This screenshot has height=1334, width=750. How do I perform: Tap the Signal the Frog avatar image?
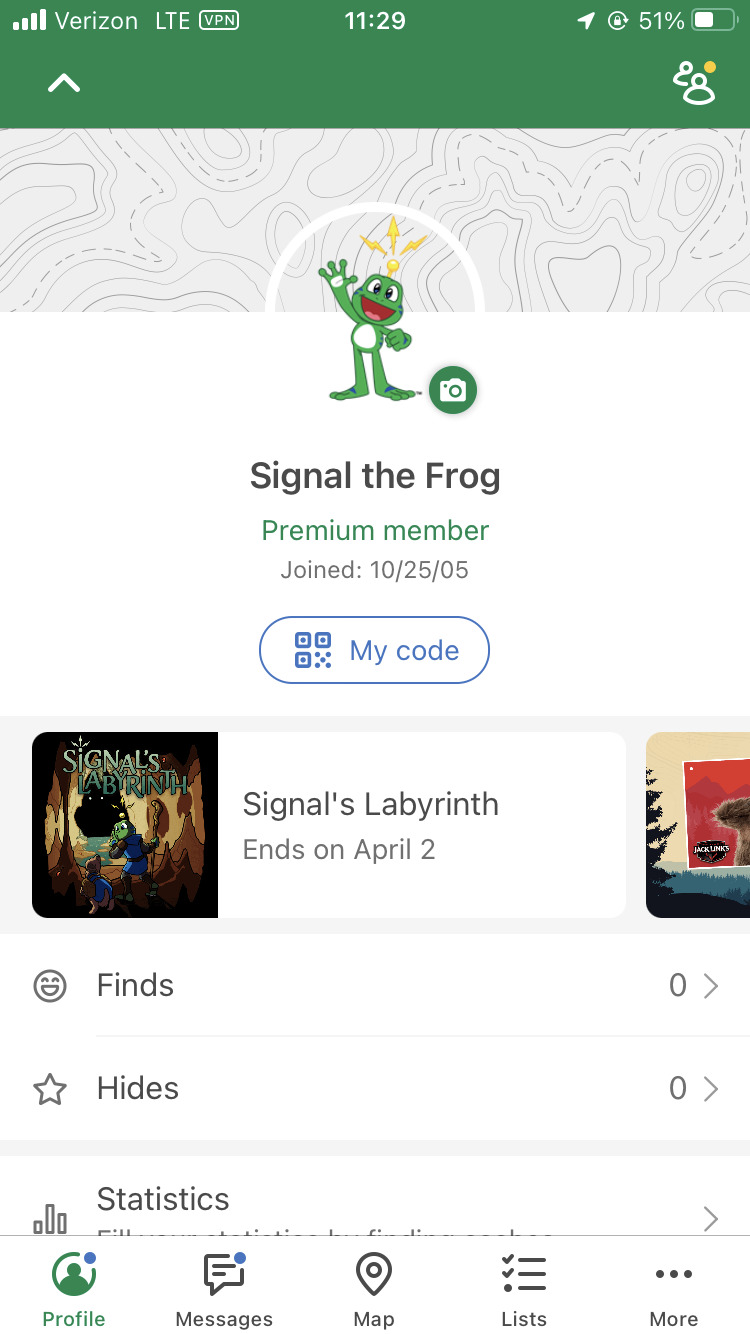[x=370, y=320]
